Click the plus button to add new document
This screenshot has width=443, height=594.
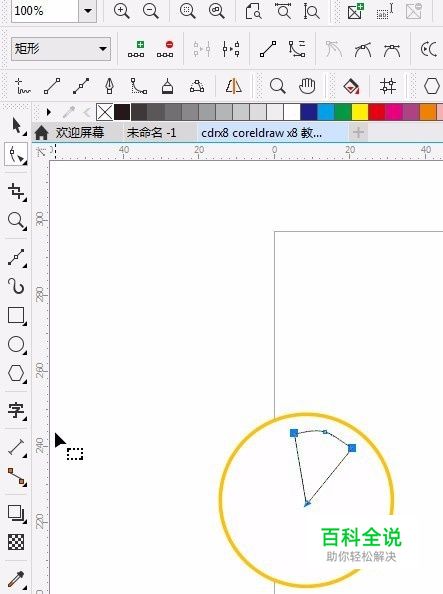click(358, 133)
